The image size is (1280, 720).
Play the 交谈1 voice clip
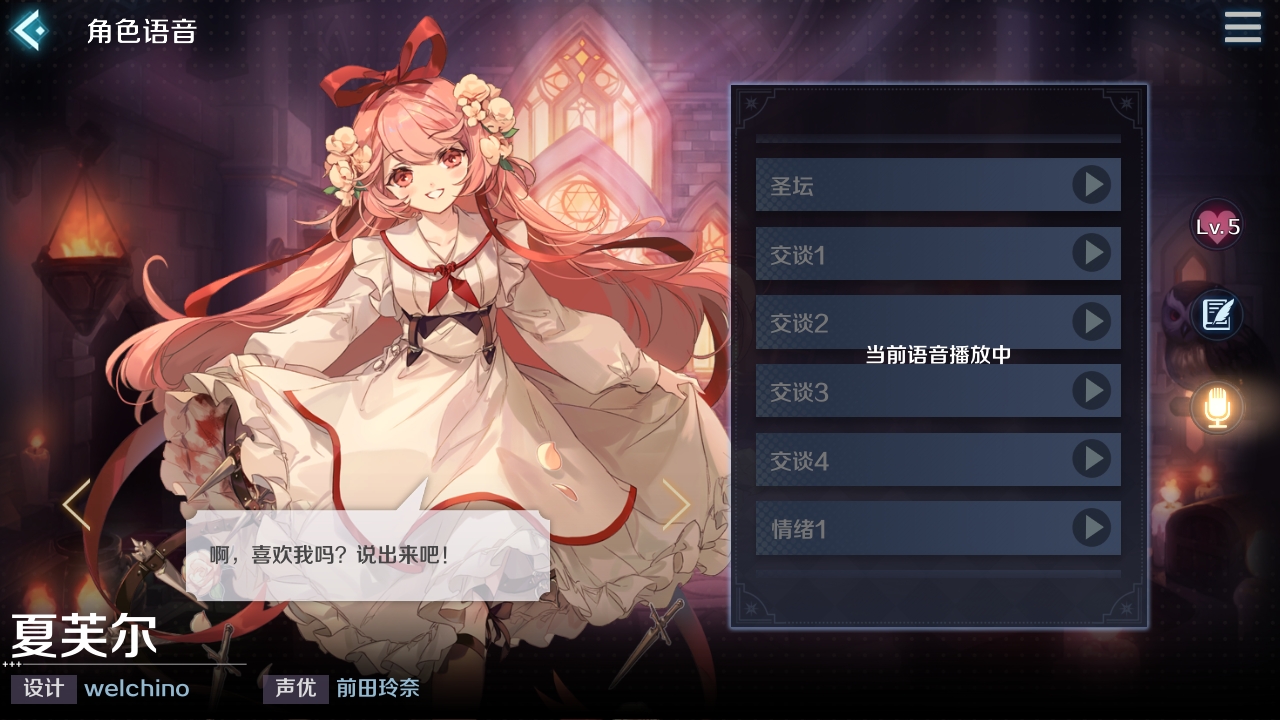point(1092,253)
